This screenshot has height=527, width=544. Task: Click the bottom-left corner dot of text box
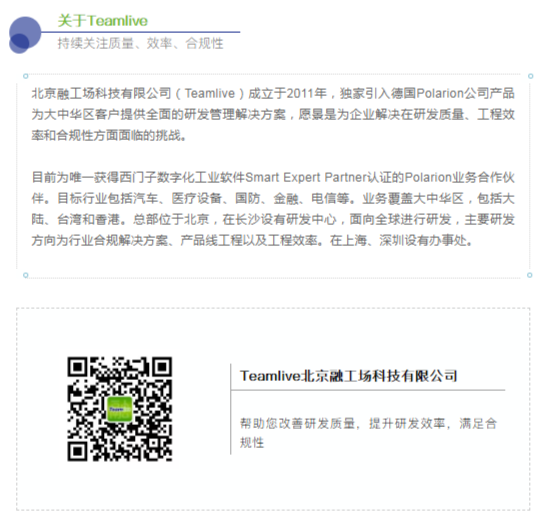[x=25, y=275]
